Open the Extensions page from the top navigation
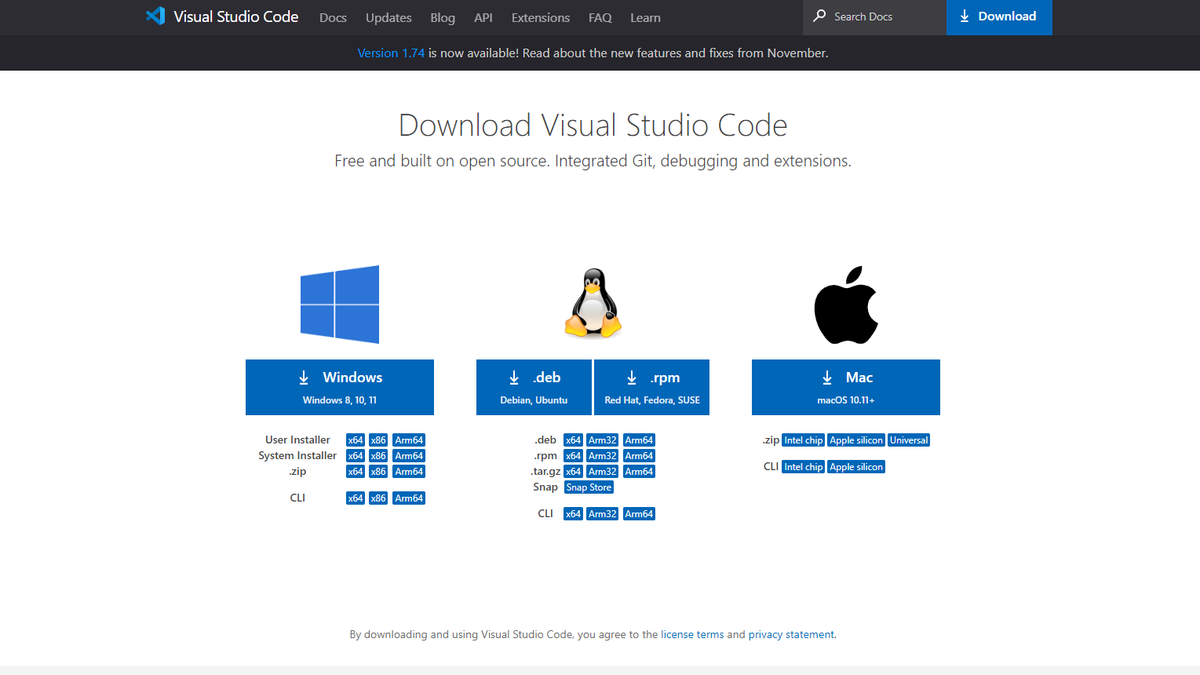This screenshot has width=1200, height=675. coord(540,17)
